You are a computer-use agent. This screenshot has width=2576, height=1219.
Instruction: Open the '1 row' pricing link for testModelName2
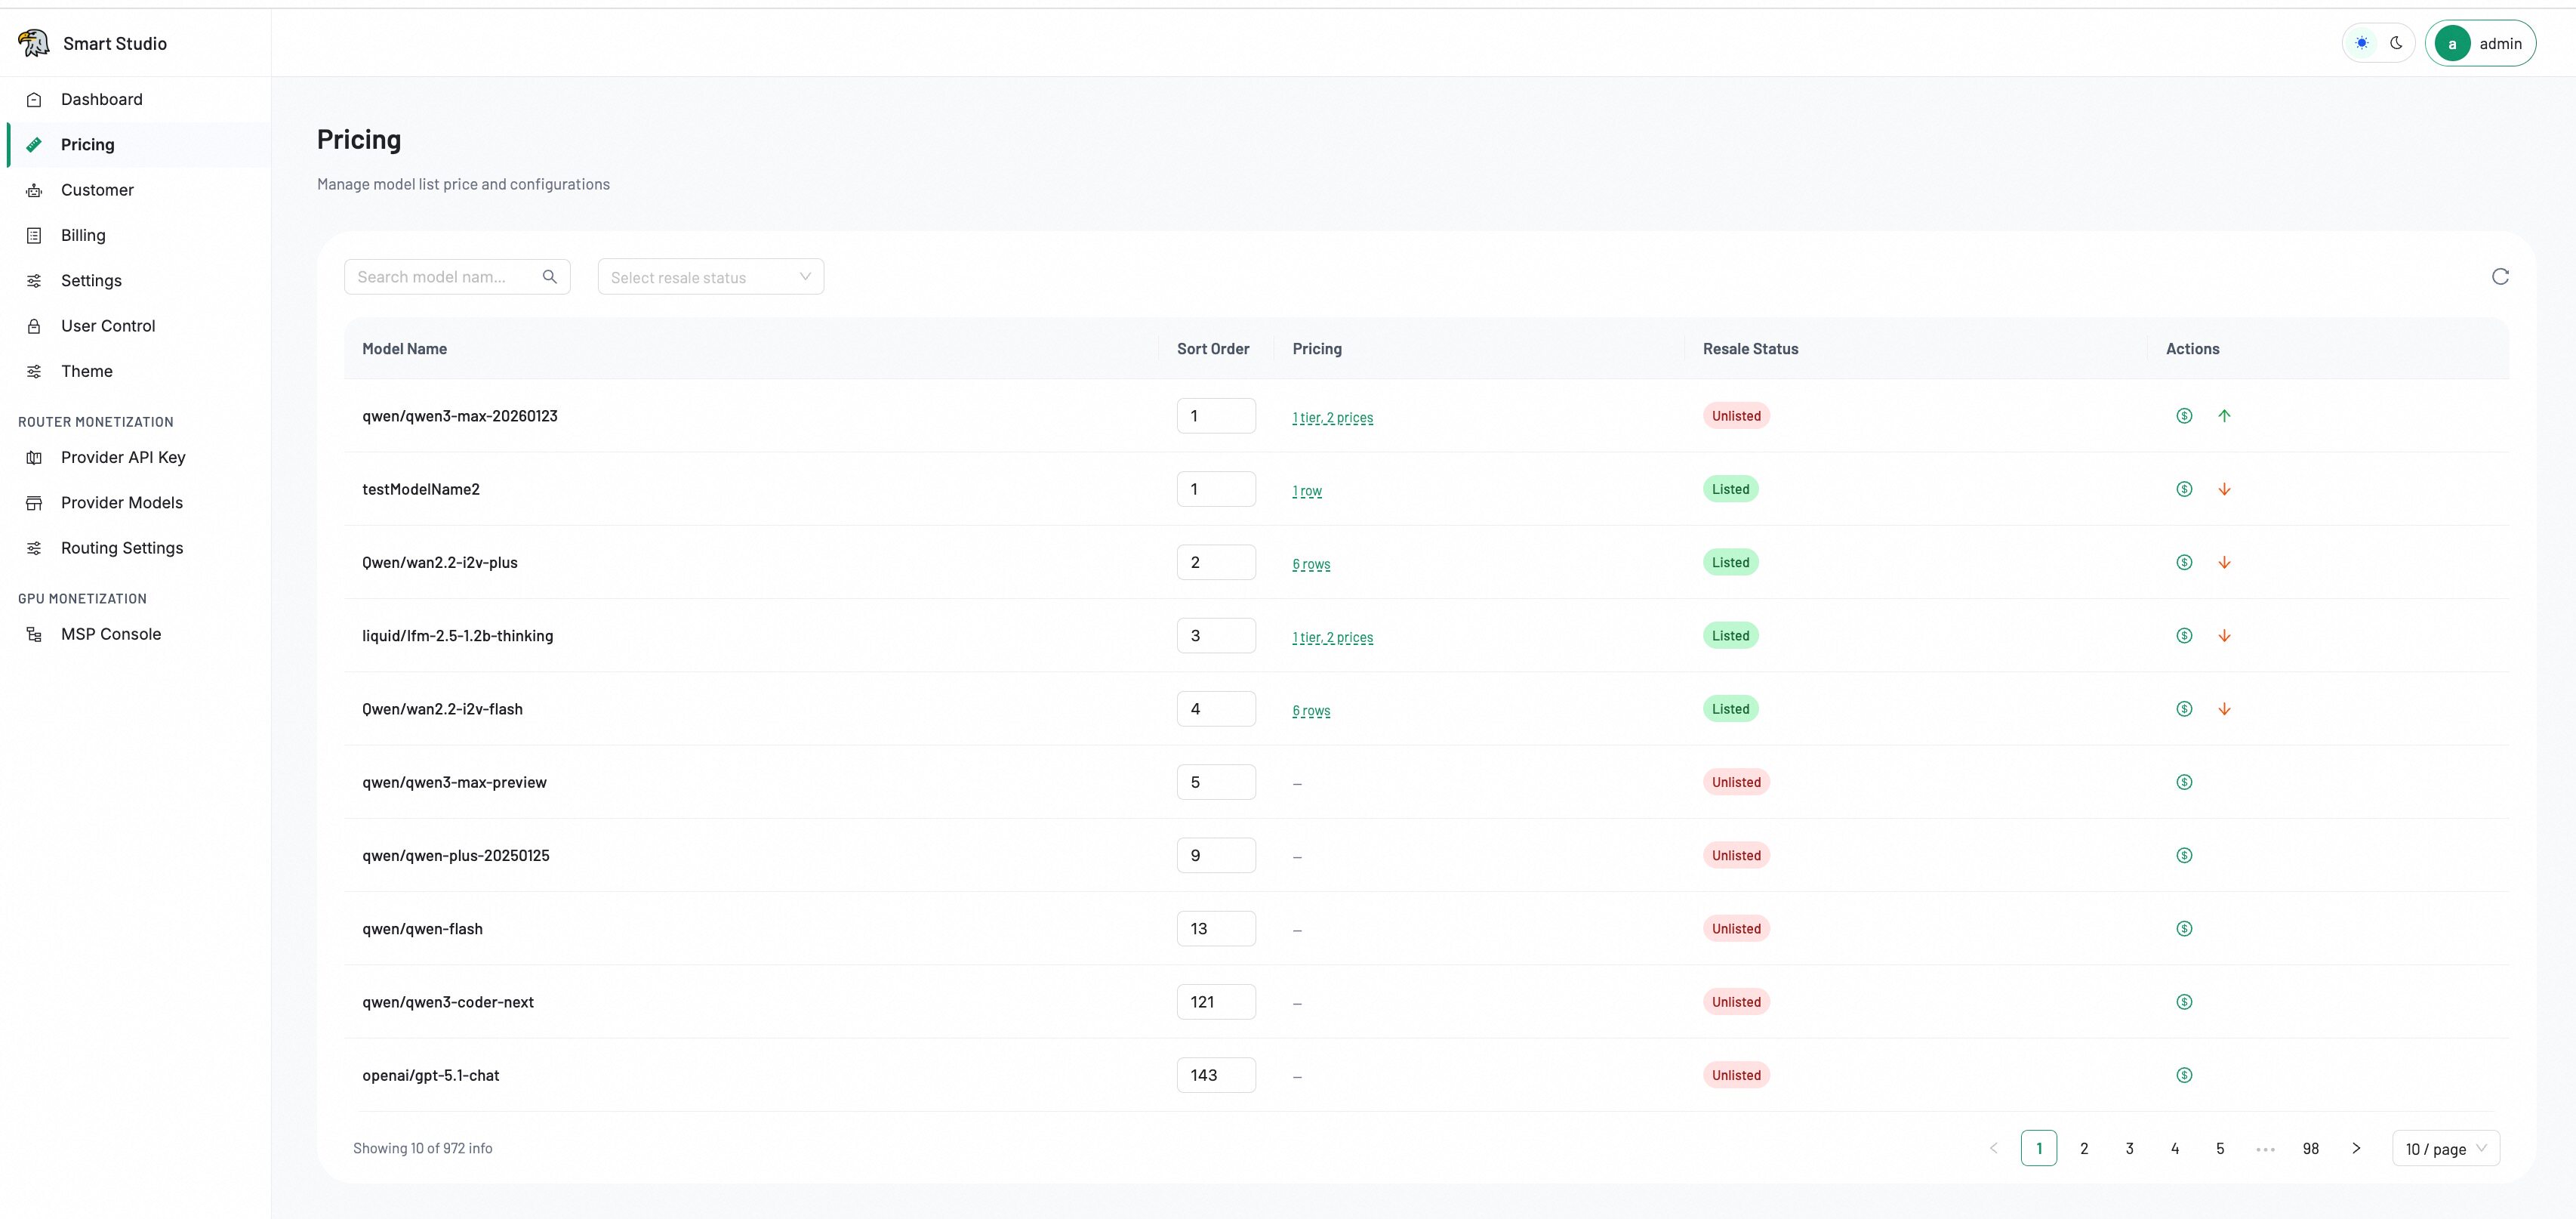pyautogui.click(x=1307, y=491)
